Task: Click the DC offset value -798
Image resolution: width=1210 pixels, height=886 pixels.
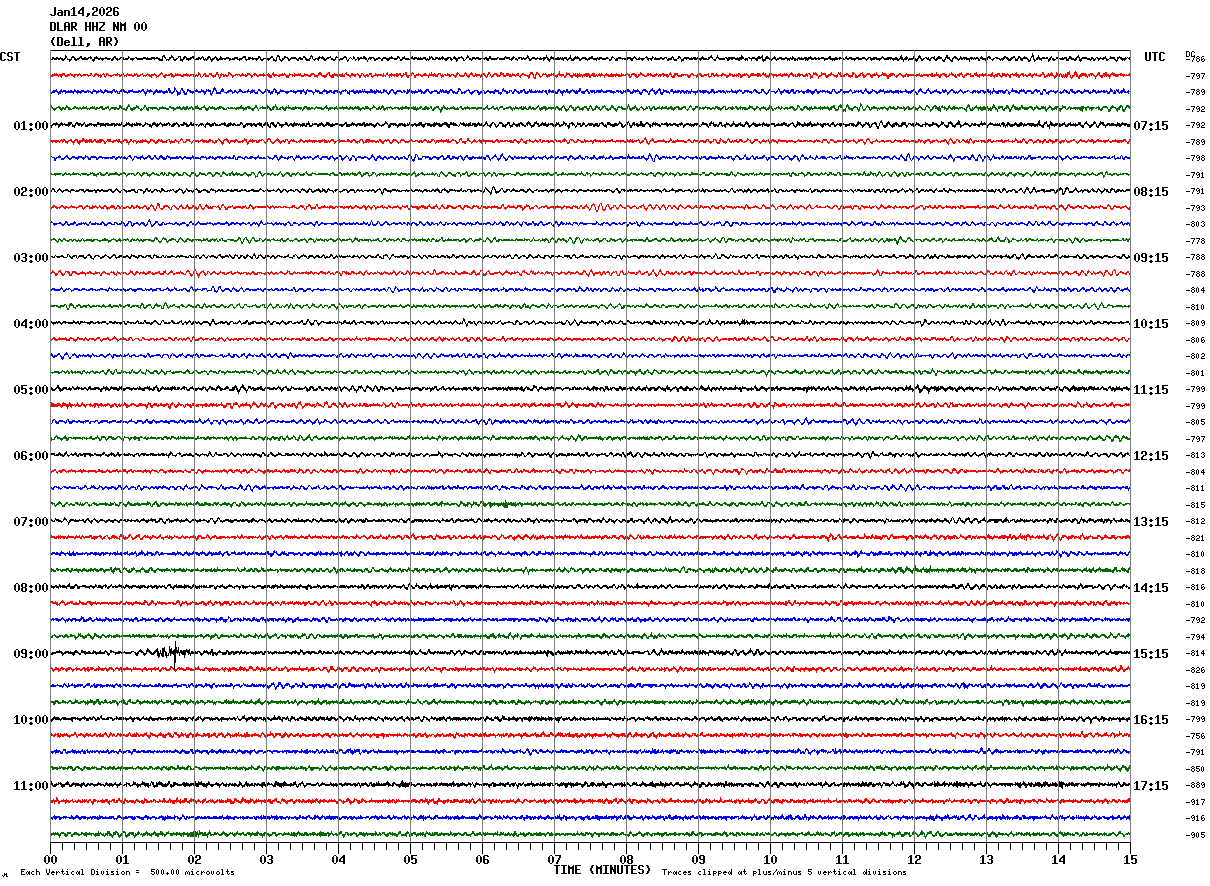Action: point(1195,158)
